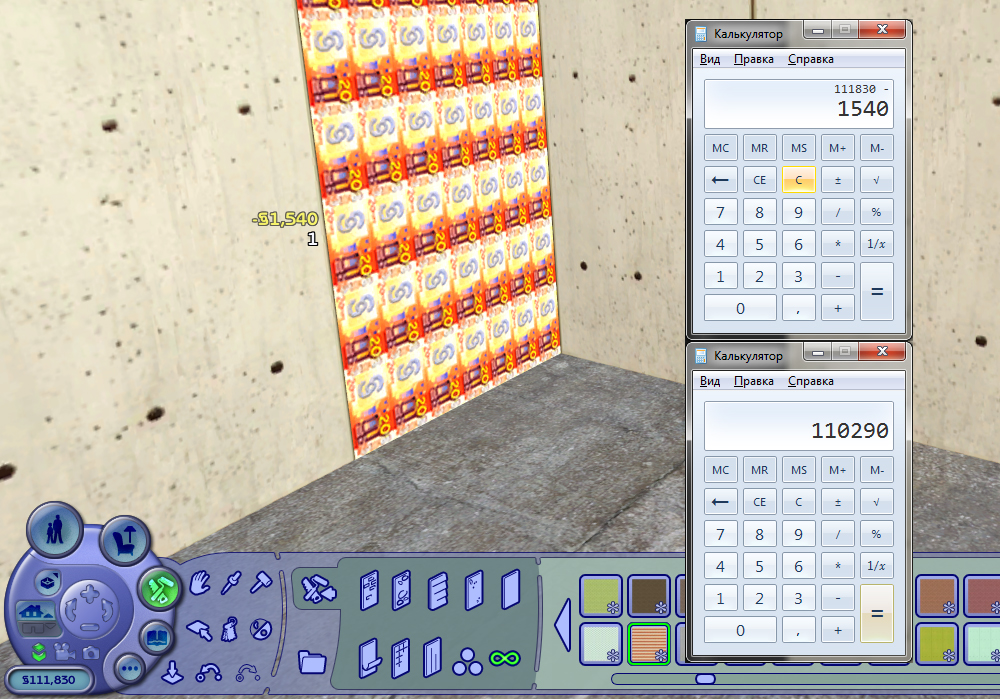Viewport: 1000px width, 699px height.
Task: Open Справка menu in calculator showing 110290
Action: pyautogui.click(x=811, y=381)
